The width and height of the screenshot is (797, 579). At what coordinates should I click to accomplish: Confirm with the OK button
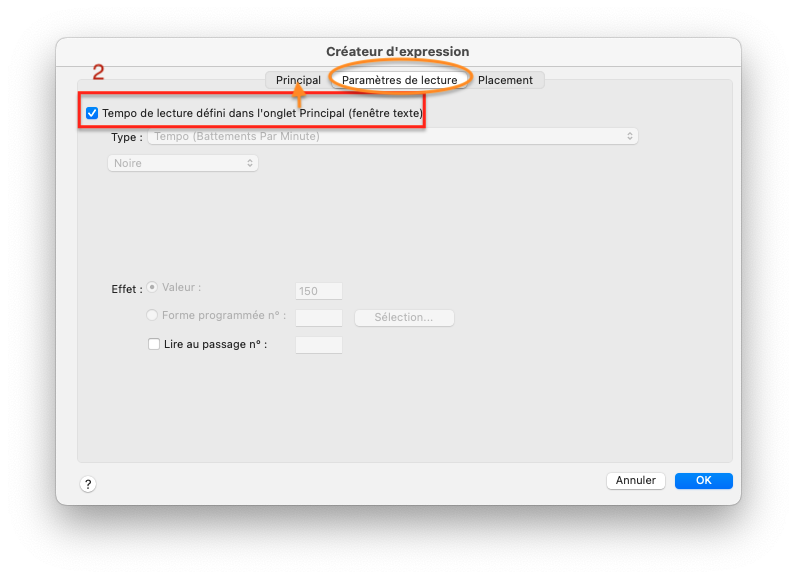coord(703,481)
